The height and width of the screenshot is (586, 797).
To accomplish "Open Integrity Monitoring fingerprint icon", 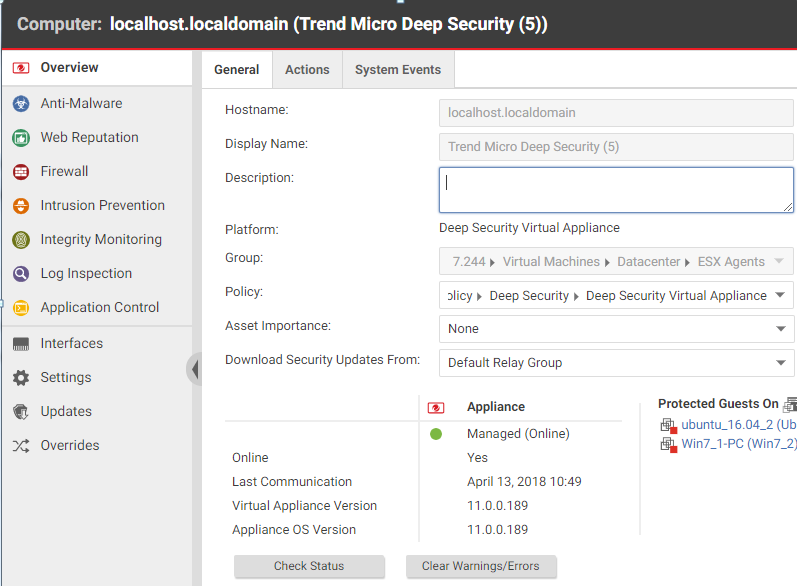I will click(x=20, y=240).
